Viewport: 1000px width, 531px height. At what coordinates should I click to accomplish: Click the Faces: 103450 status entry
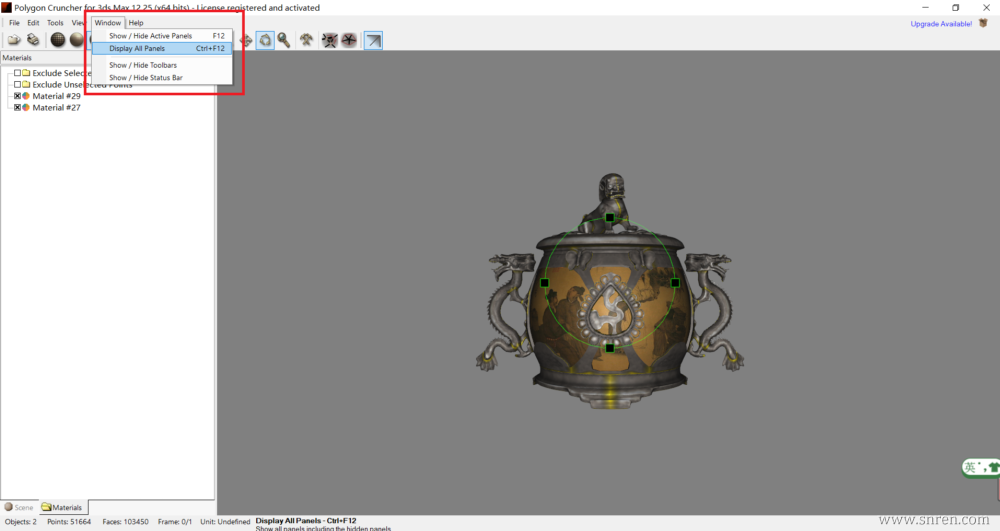[126, 521]
